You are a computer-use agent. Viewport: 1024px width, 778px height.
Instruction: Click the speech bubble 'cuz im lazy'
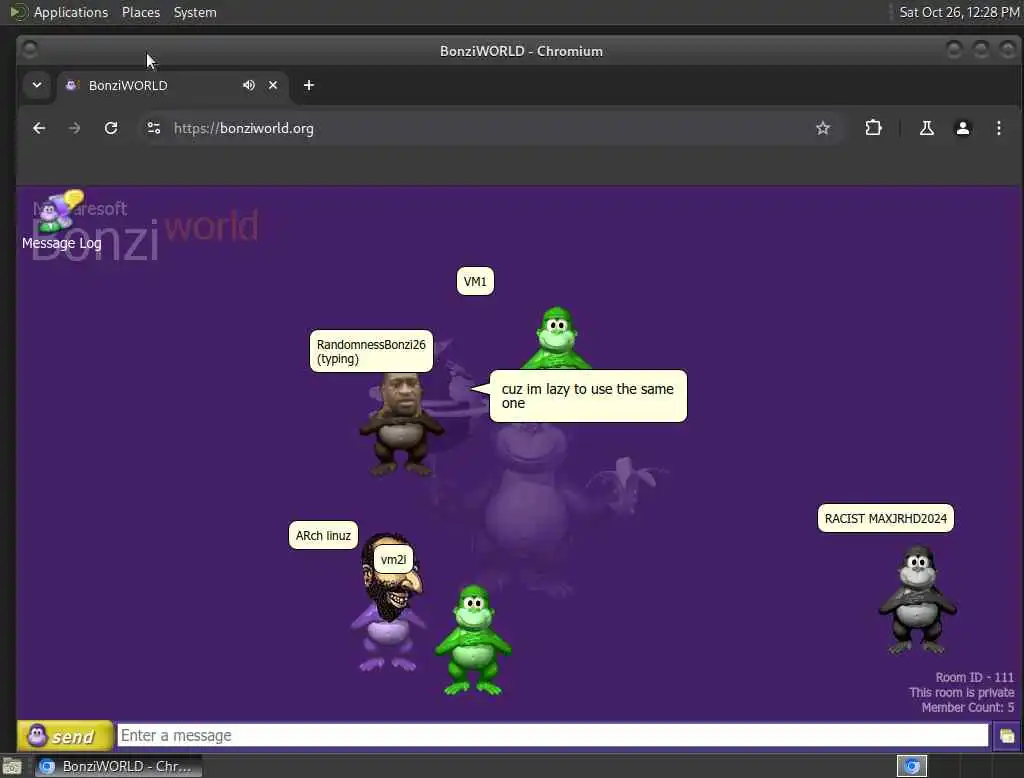[588, 396]
